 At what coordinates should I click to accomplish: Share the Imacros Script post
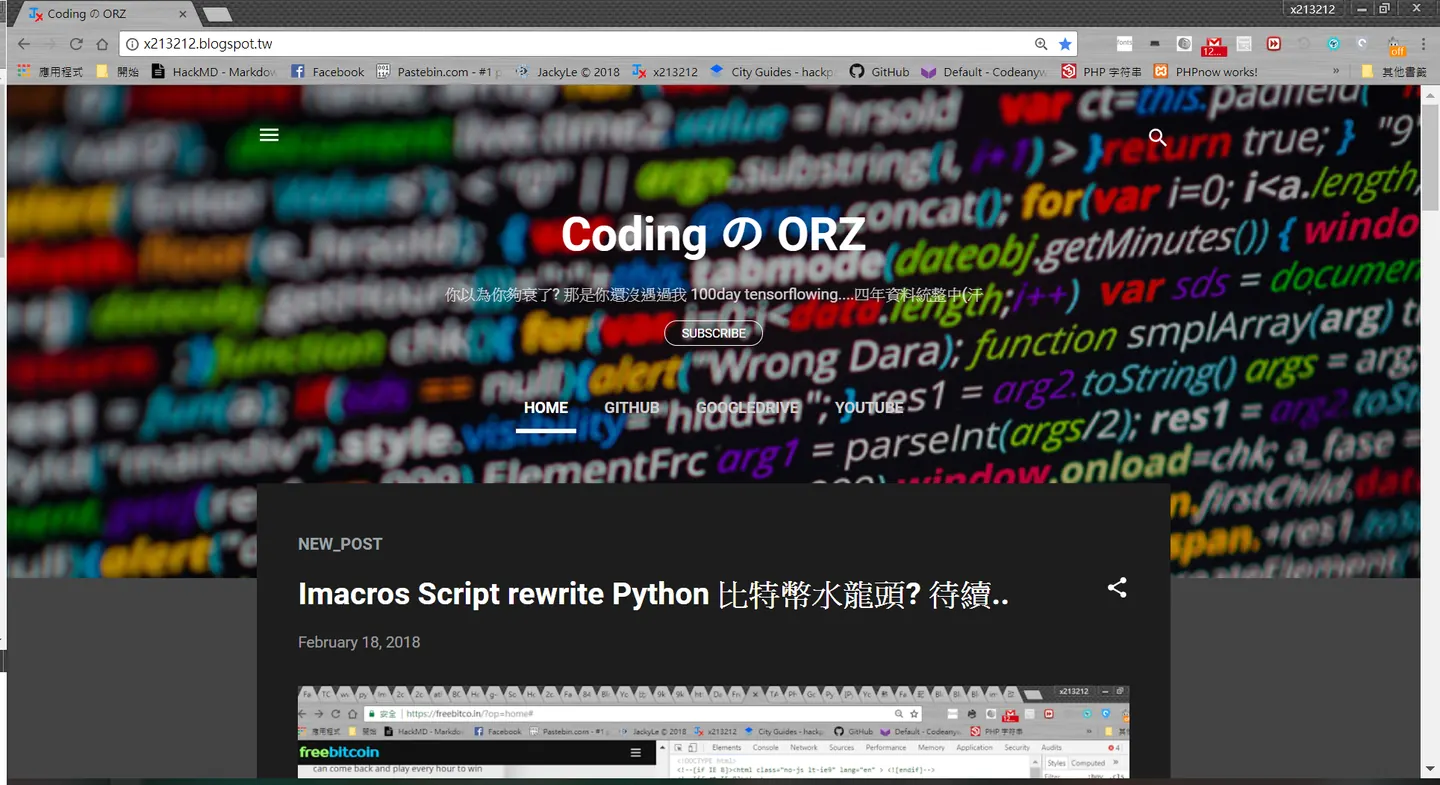[x=1117, y=588]
